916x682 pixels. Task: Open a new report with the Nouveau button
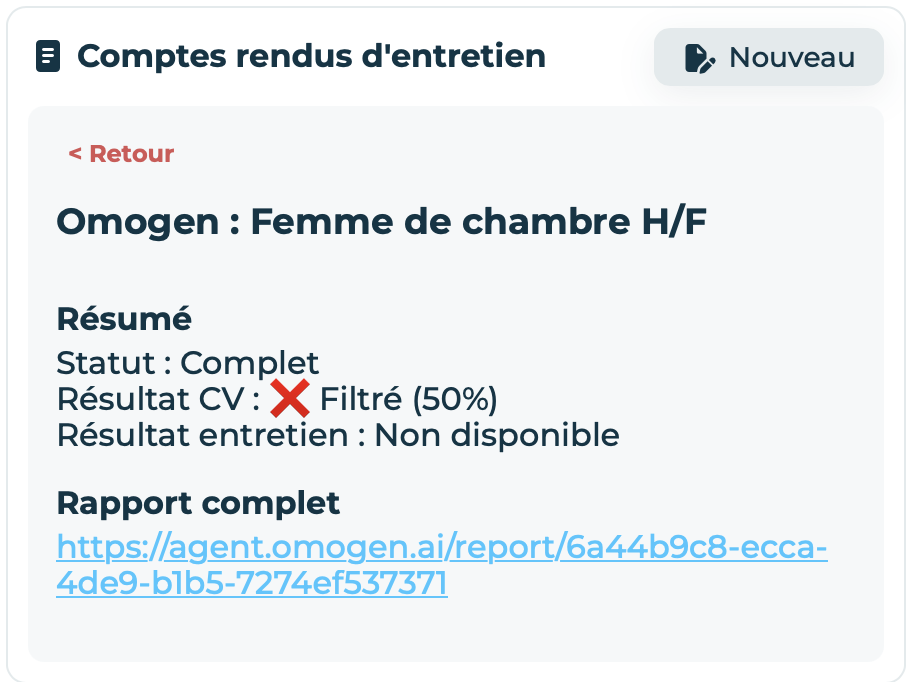click(x=768, y=57)
